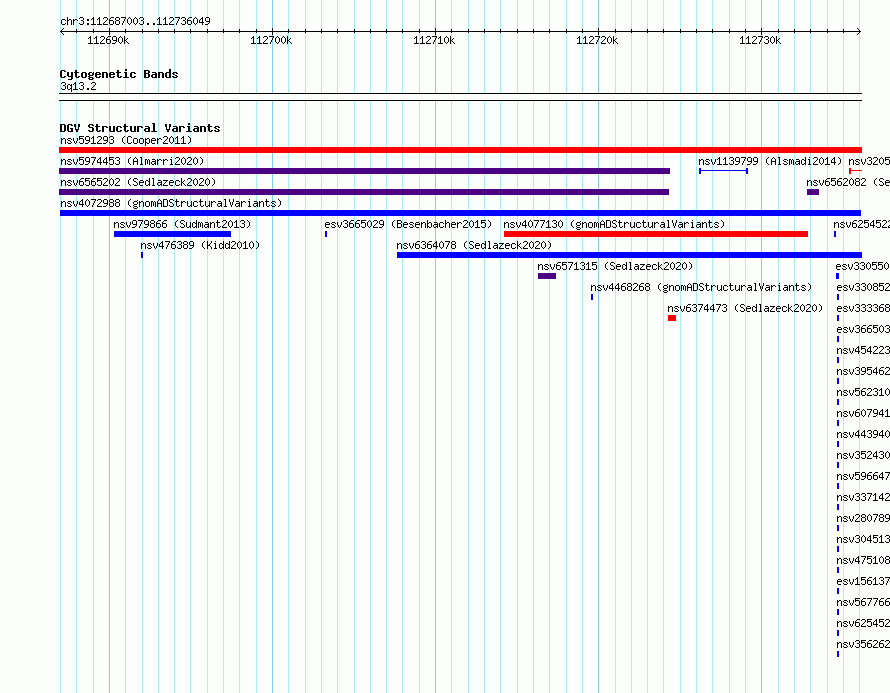Open the nsv607941 variant label
Image resolution: width=890 pixels, height=693 pixels.
[863, 413]
